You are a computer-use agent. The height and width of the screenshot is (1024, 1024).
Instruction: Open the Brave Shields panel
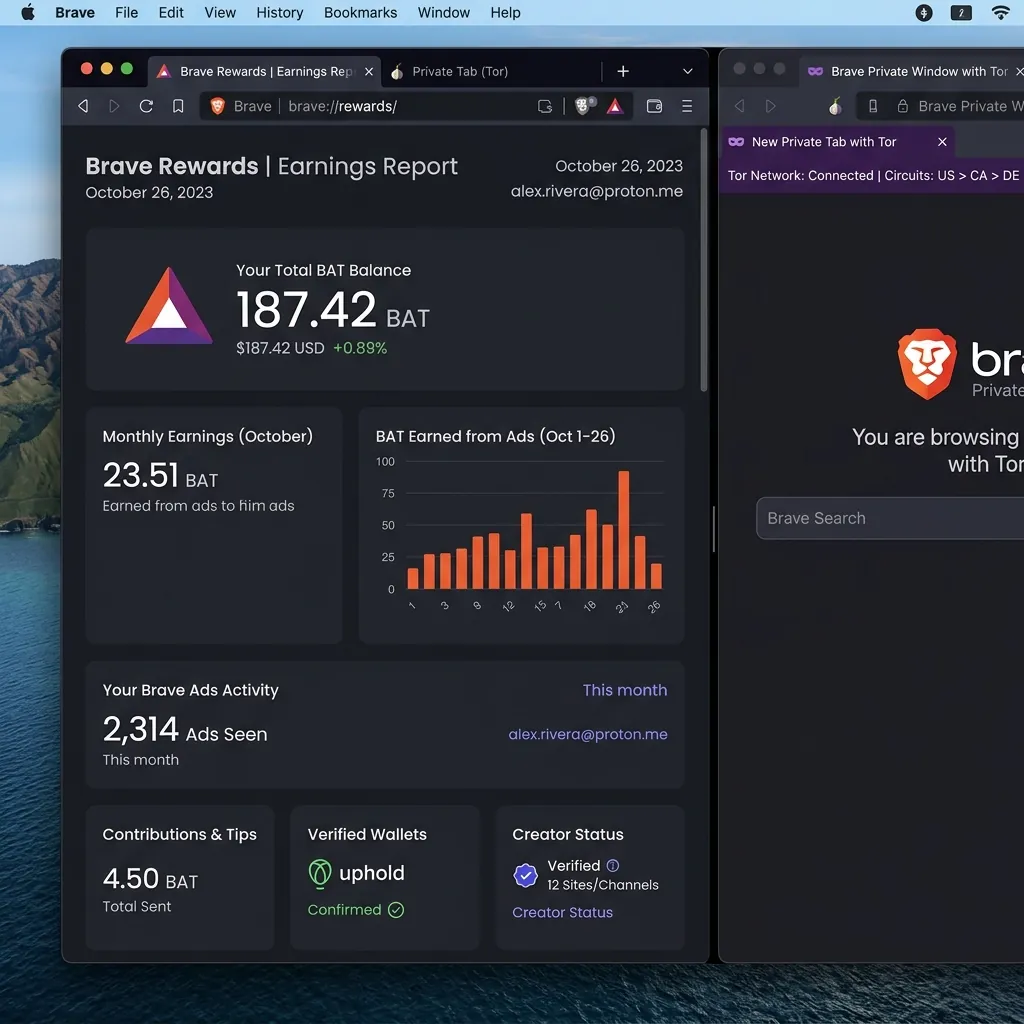coord(583,106)
